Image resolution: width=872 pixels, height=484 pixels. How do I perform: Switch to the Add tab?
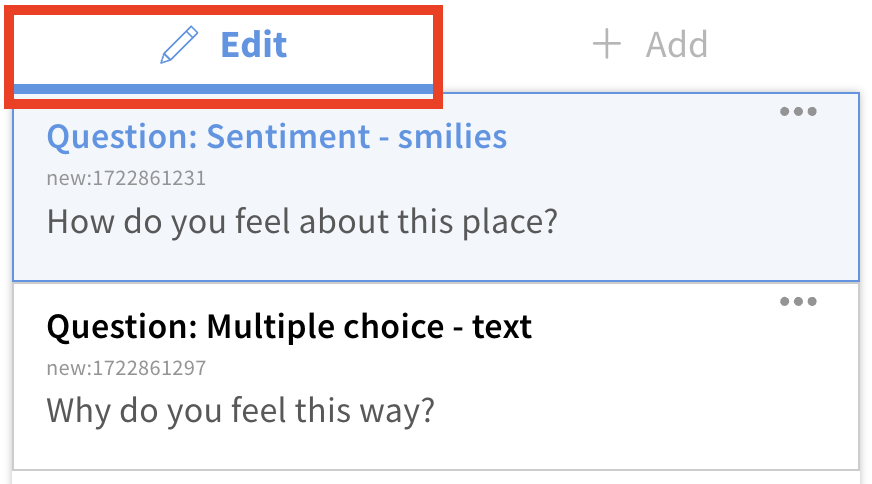pyautogui.click(x=650, y=45)
